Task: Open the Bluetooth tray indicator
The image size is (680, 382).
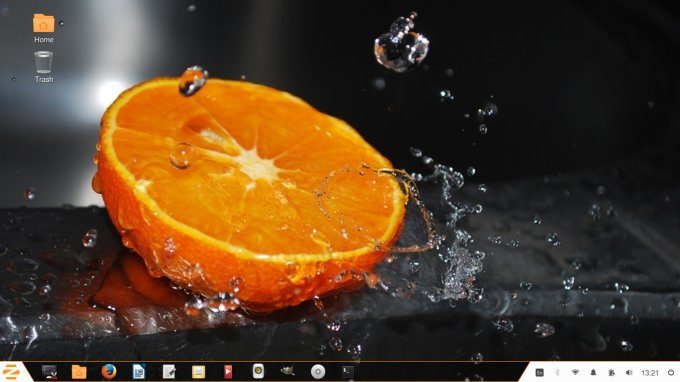Action: pyautogui.click(x=558, y=372)
